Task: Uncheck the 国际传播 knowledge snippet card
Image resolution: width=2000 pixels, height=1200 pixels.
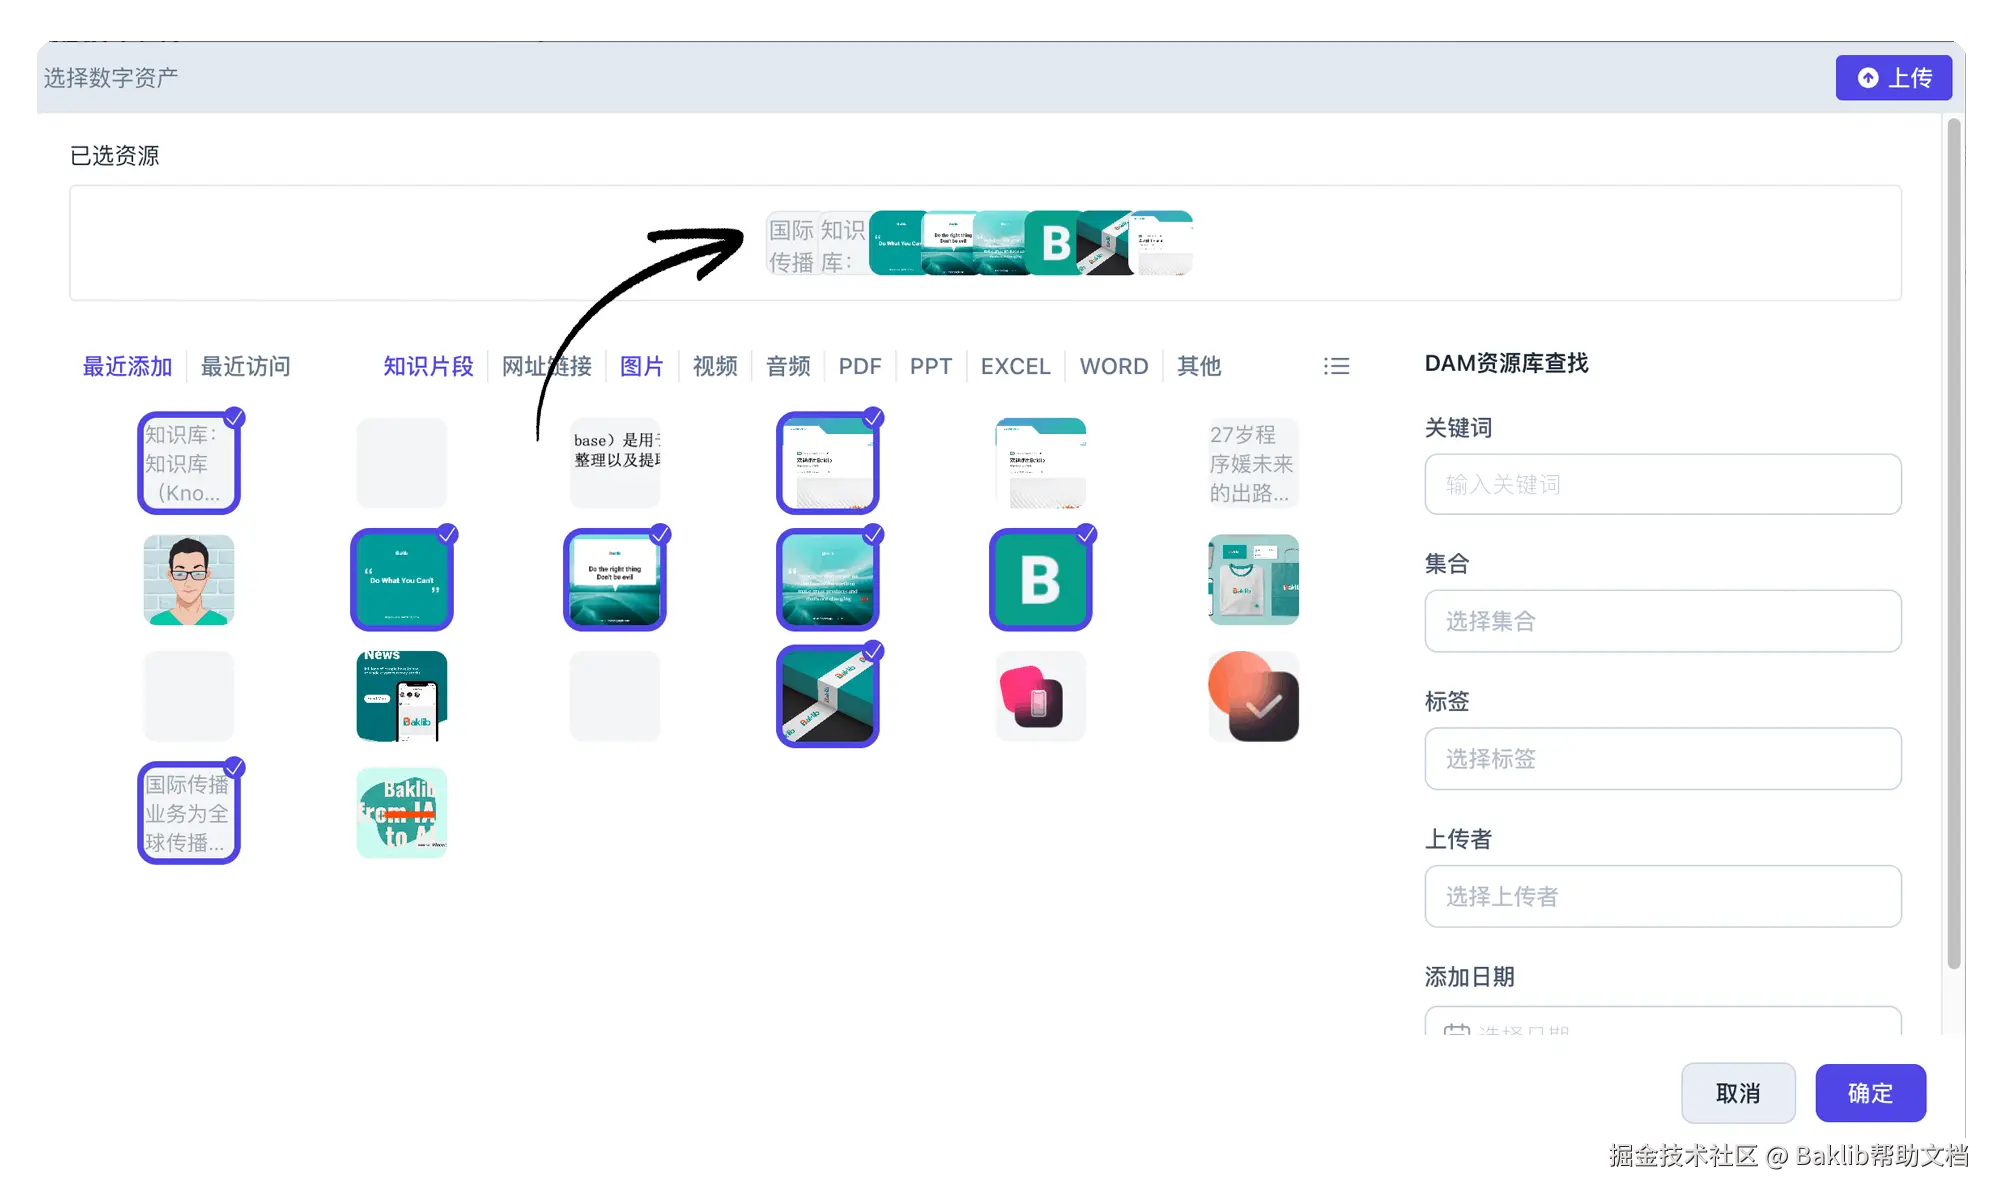Action: [x=189, y=812]
